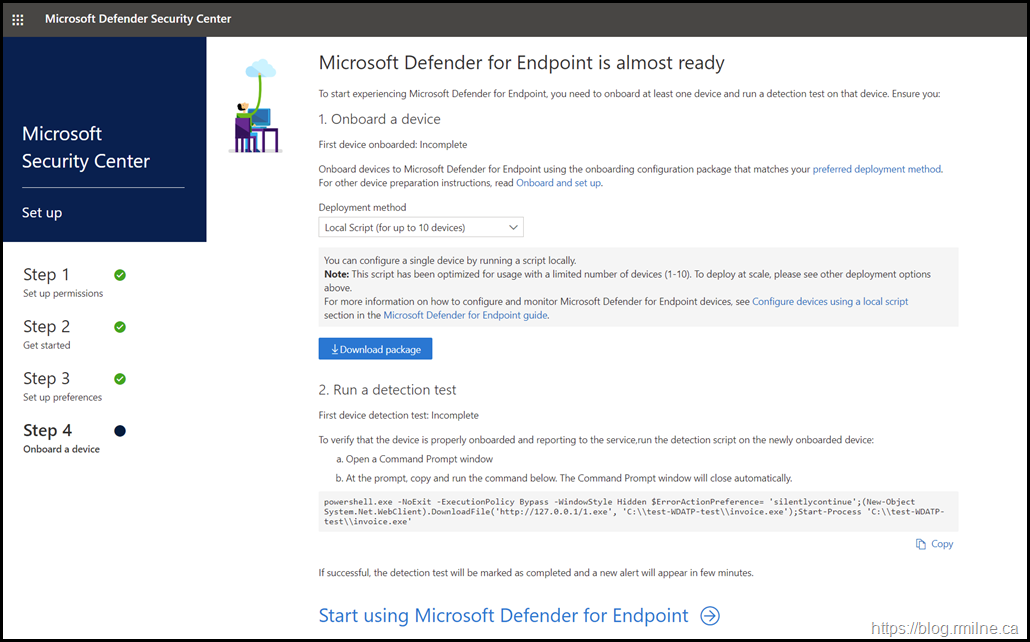Click the Download package button
This screenshot has height=642, width=1030.
coord(375,349)
